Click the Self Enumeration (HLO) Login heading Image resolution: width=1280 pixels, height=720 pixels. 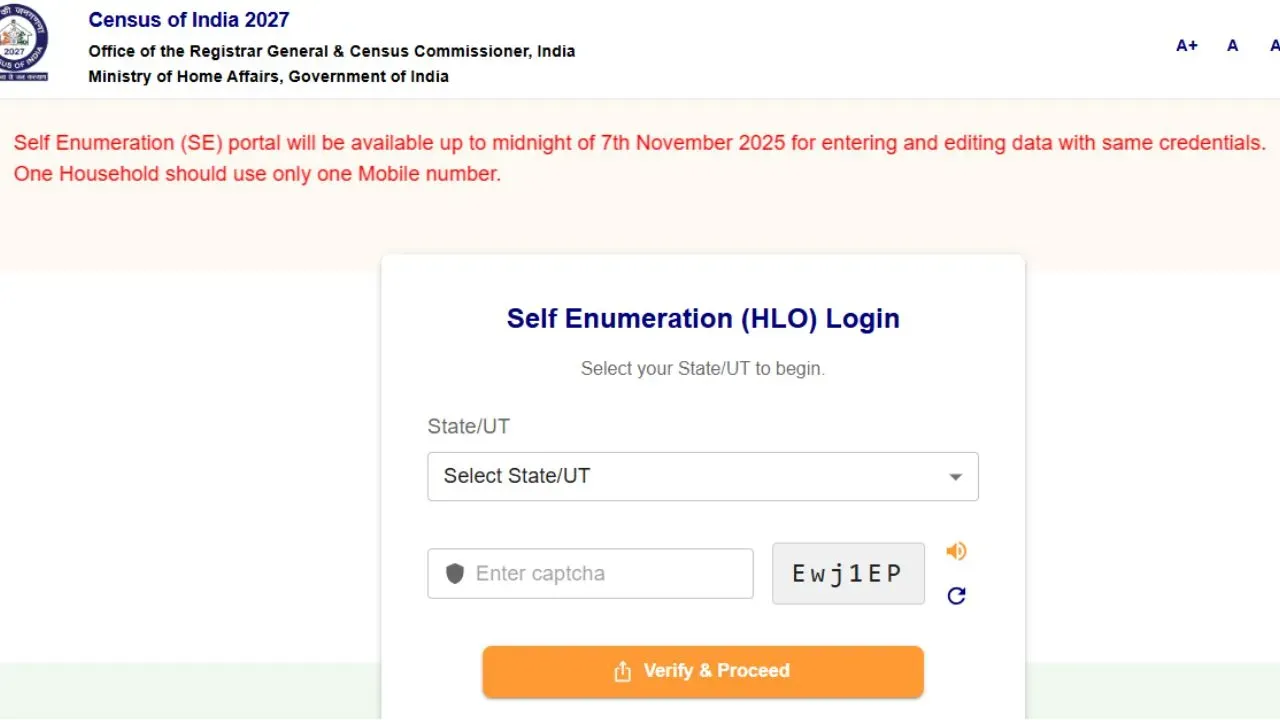tap(703, 319)
